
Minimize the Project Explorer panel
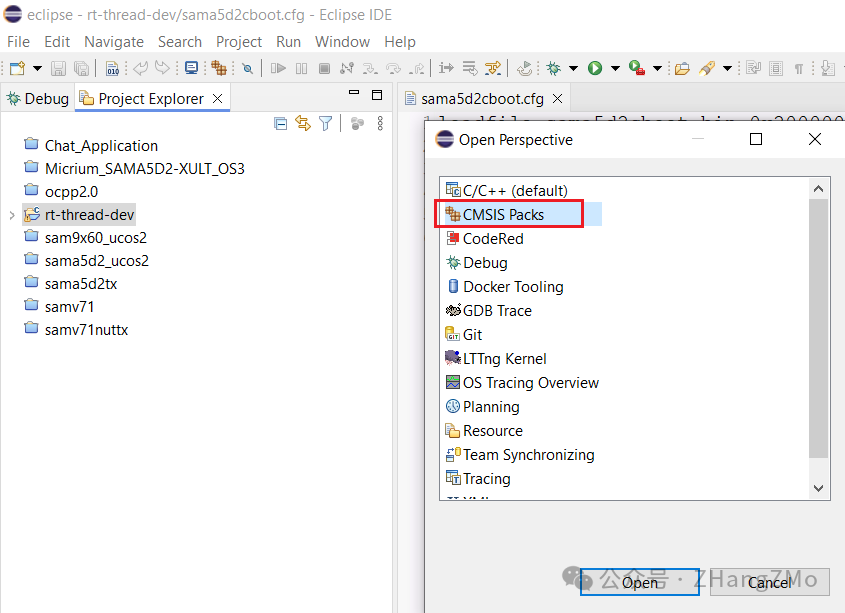click(354, 93)
